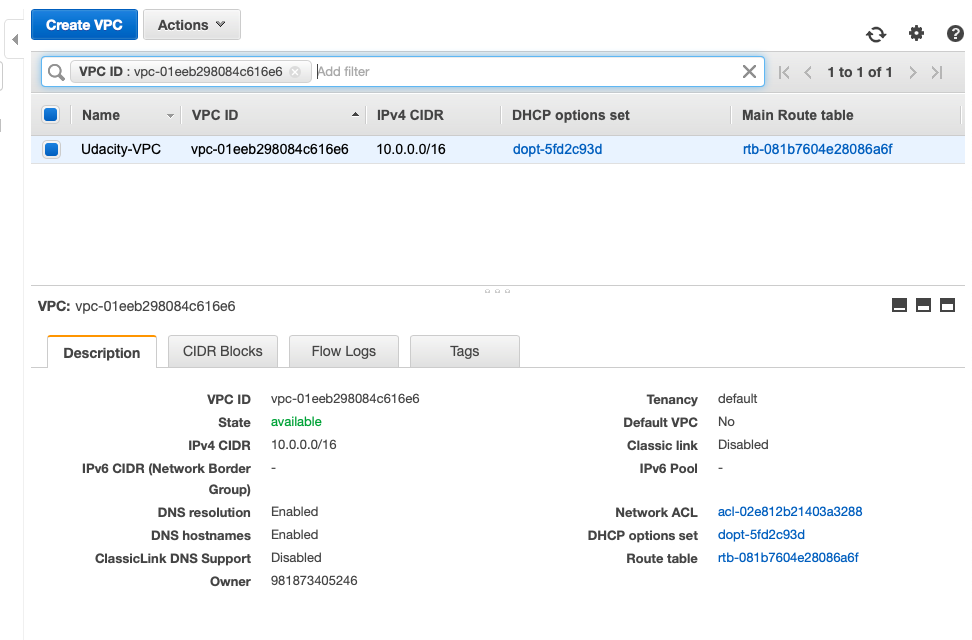Uncheck the Udacity-VPC row checkbox

coord(50,150)
